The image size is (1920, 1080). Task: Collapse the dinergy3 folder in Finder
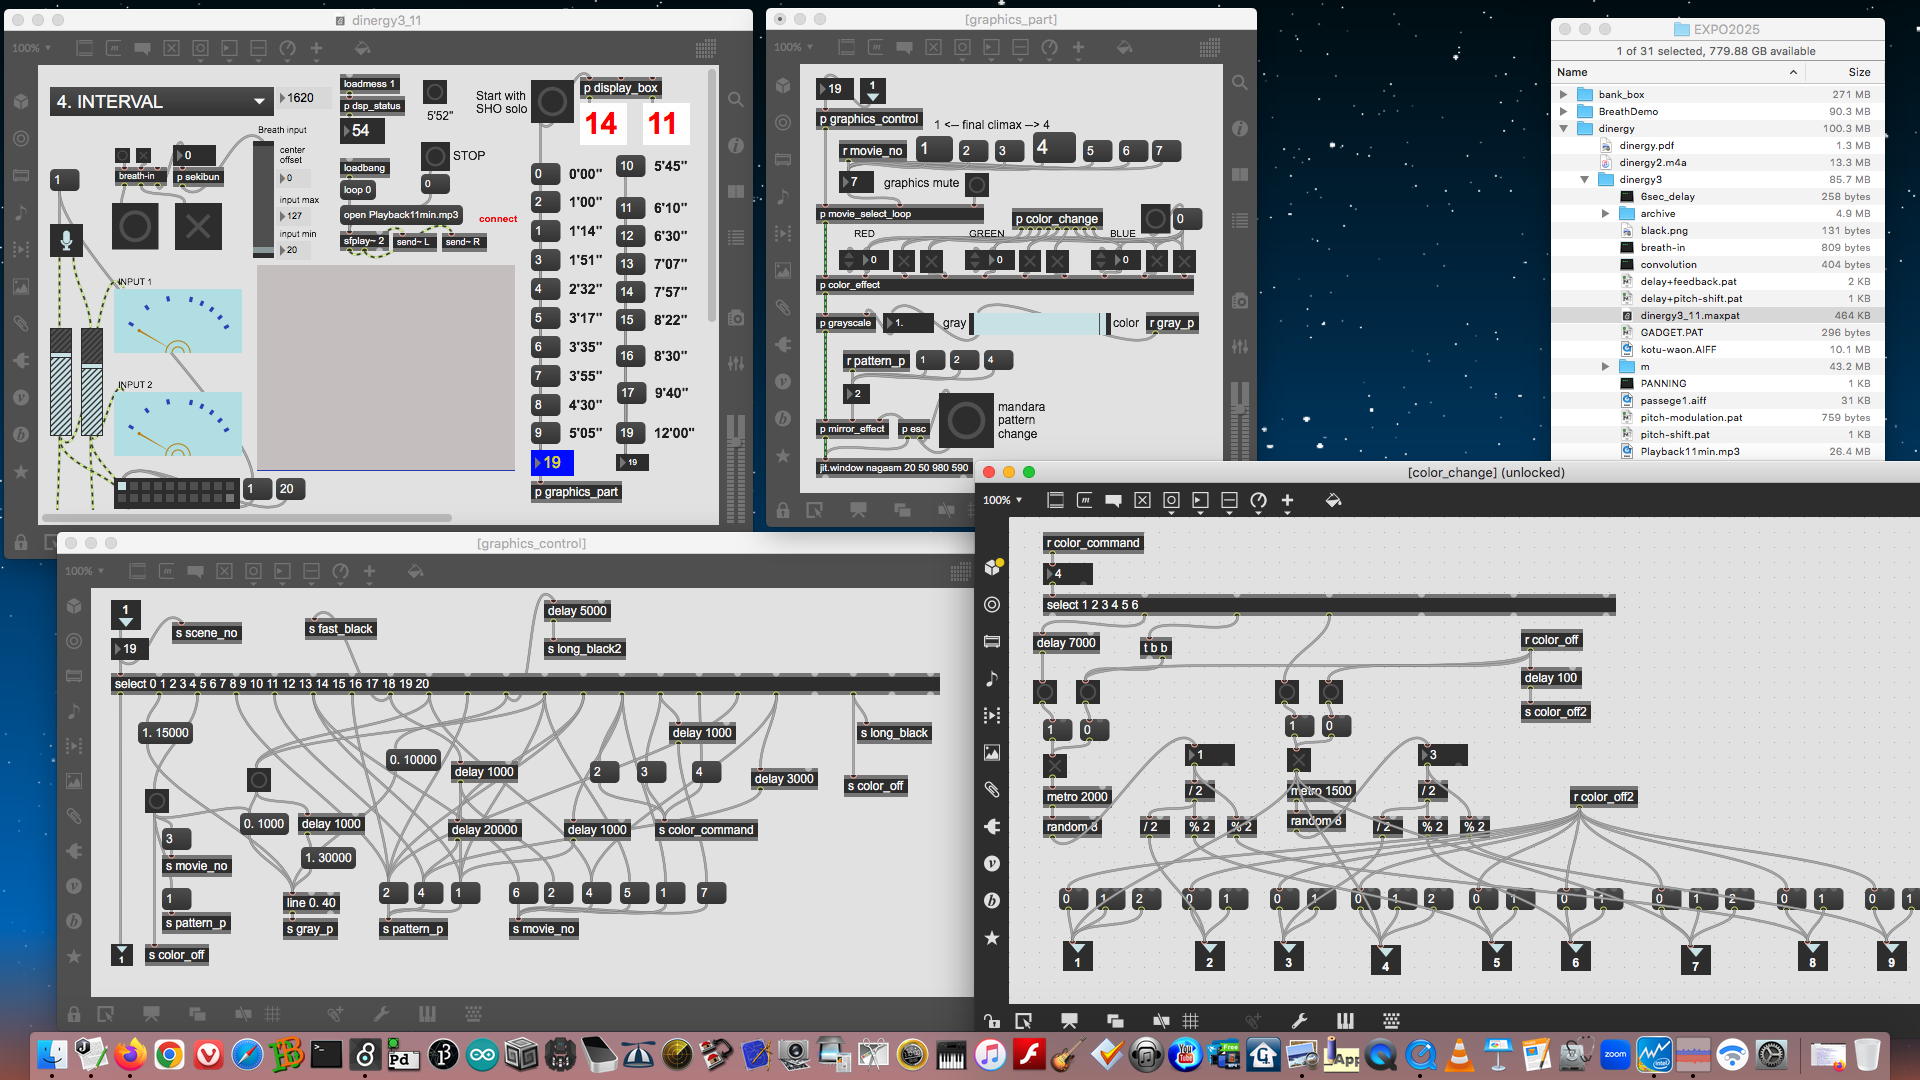coord(1585,180)
